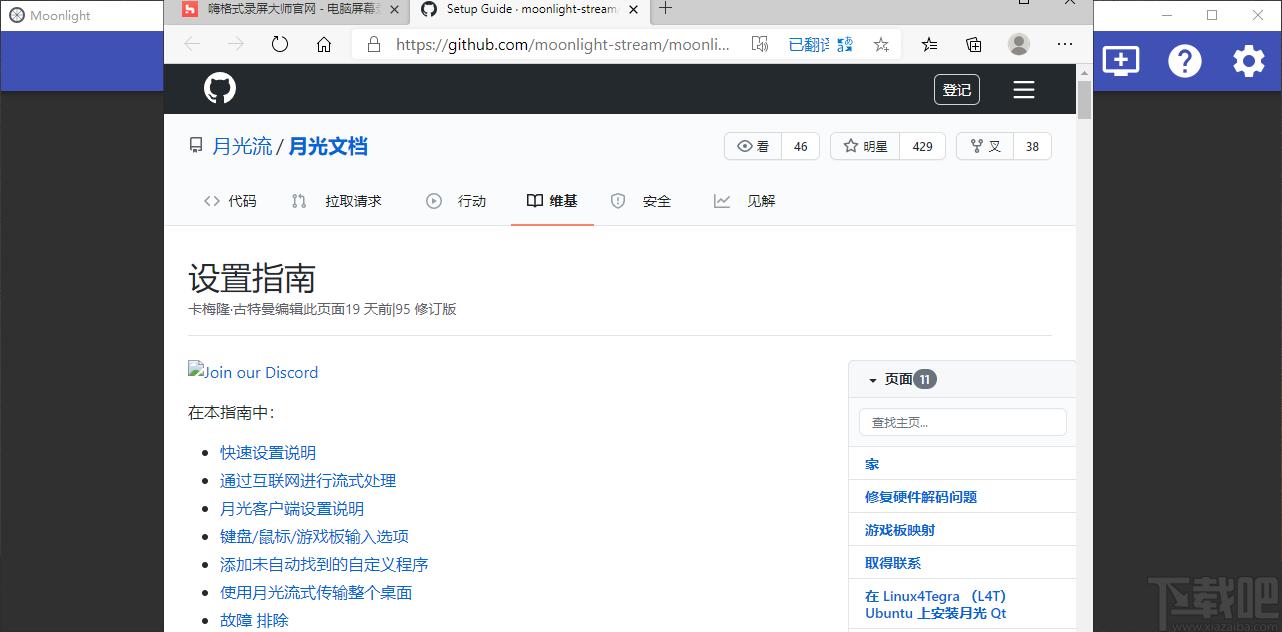Image resolution: width=1282 pixels, height=632 pixels.
Task: Open 取得联系 wiki page
Action: pos(893,563)
